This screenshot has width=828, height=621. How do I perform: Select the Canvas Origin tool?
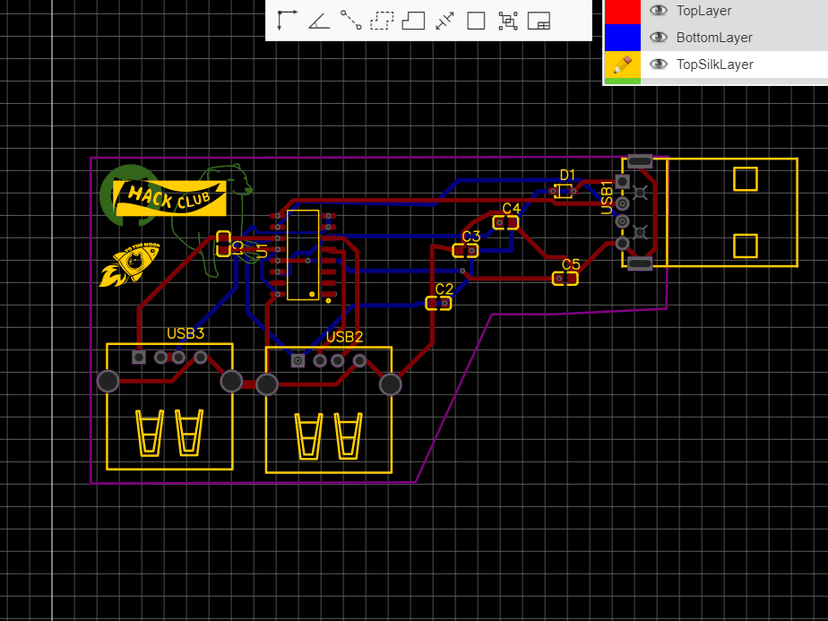pyautogui.click(x=287, y=21)
